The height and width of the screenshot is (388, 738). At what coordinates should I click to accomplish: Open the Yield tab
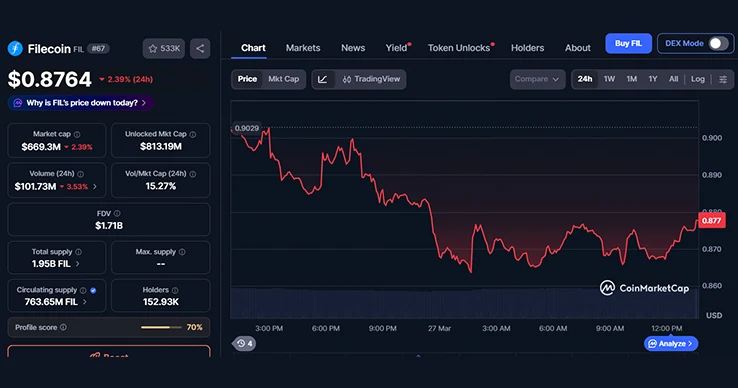(x=397, y=48)
